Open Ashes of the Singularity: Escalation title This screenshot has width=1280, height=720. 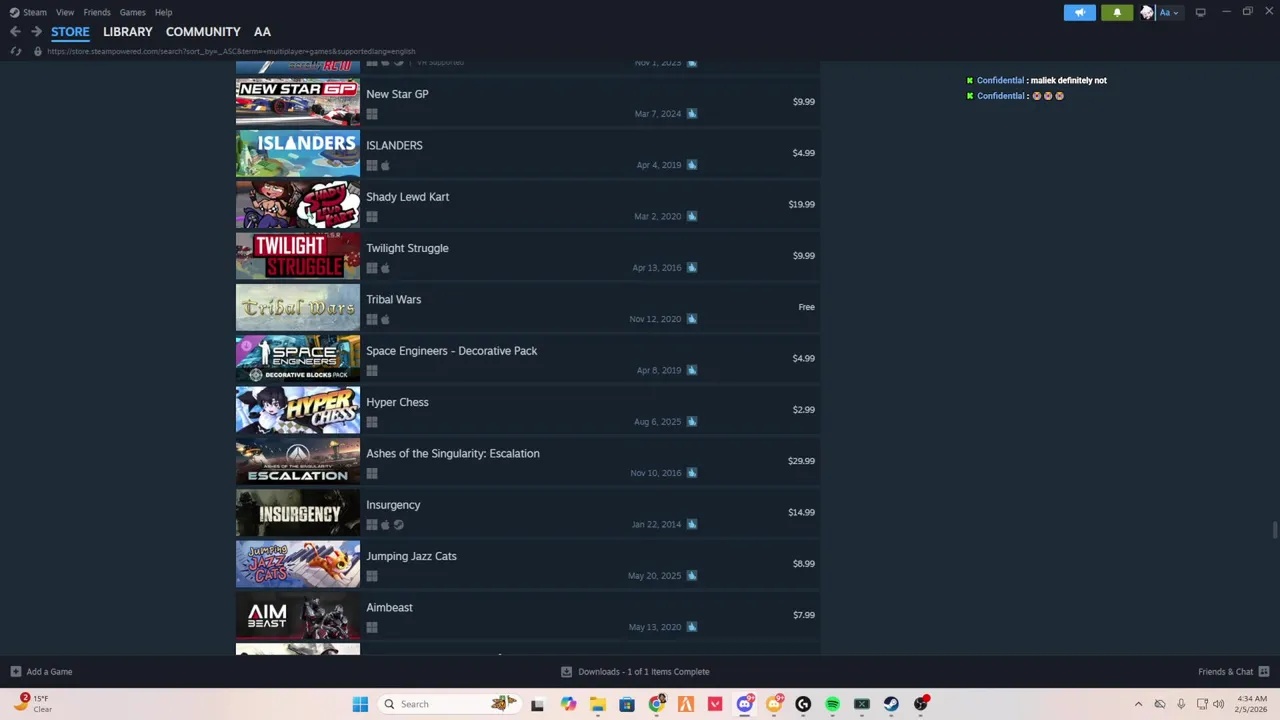point(452,453)
